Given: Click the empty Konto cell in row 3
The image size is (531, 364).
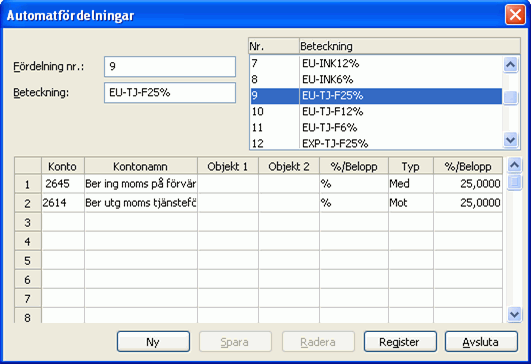Looking at the screenshot, I should coord(63,222).
